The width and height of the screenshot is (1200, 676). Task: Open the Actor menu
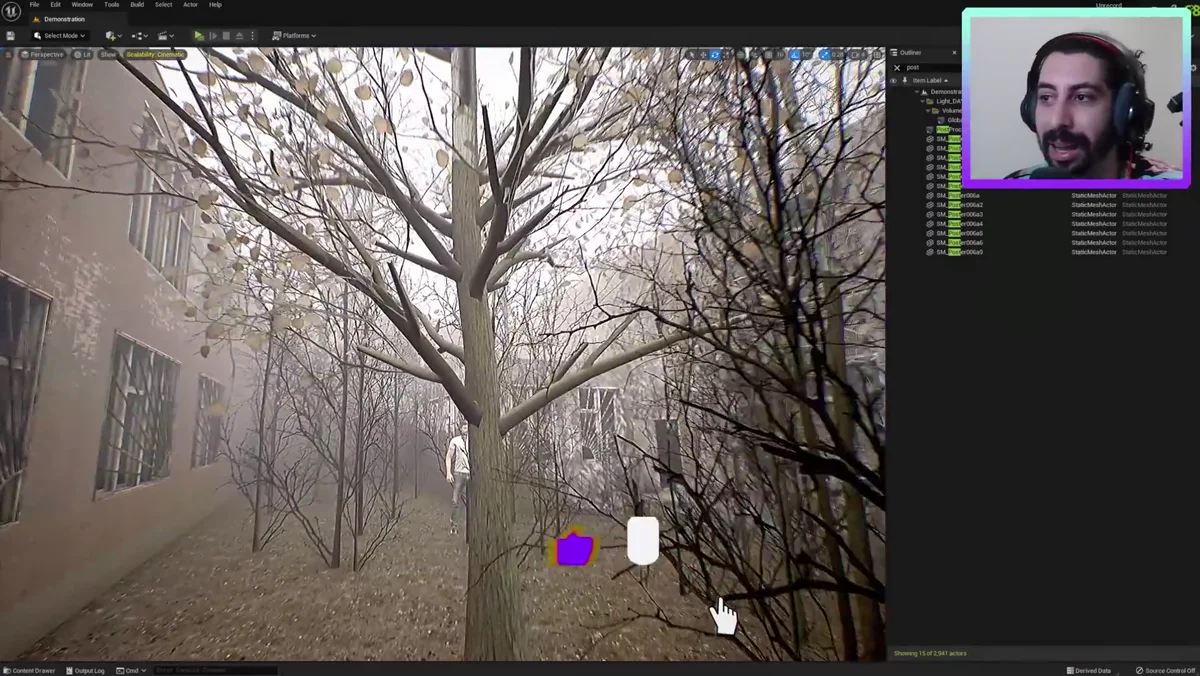point(190,5)
